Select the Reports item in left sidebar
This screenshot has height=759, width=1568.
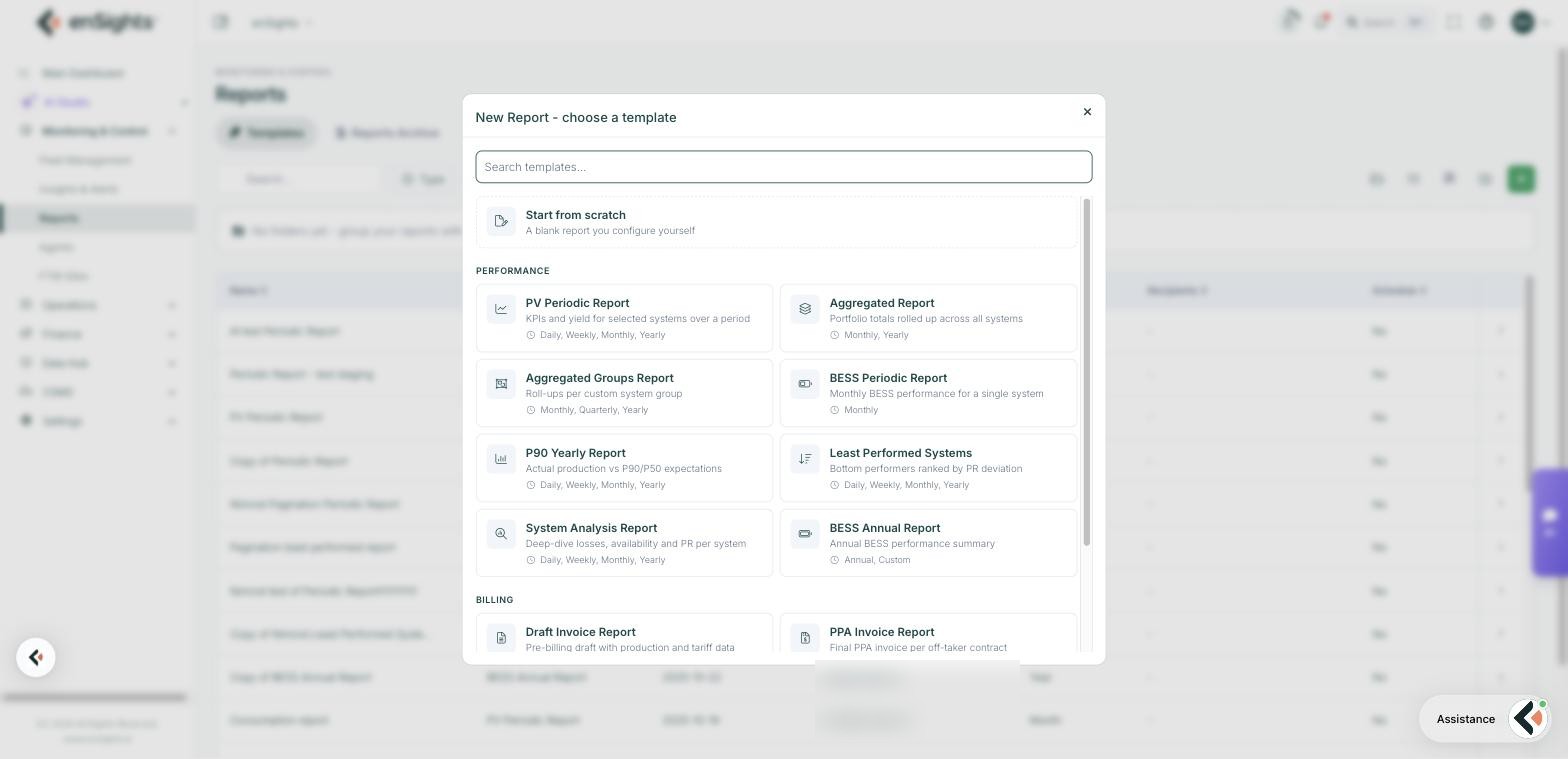[x=98, y=218]
